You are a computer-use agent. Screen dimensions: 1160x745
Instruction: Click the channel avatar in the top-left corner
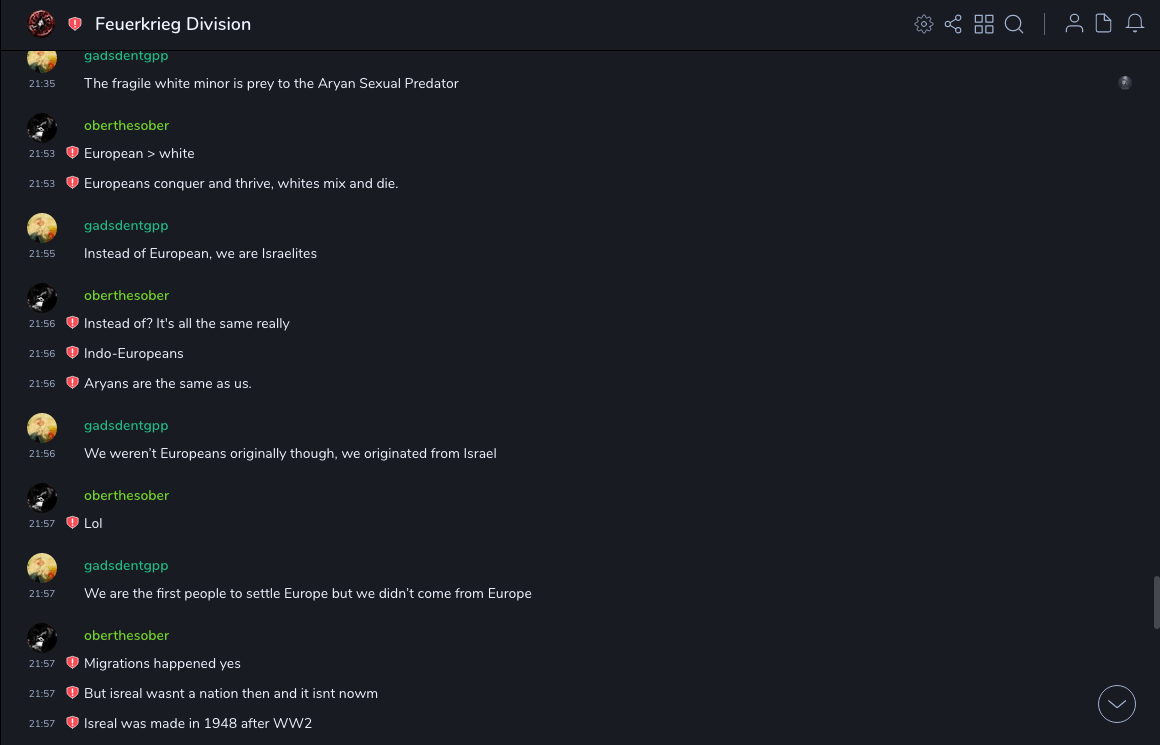41,23
